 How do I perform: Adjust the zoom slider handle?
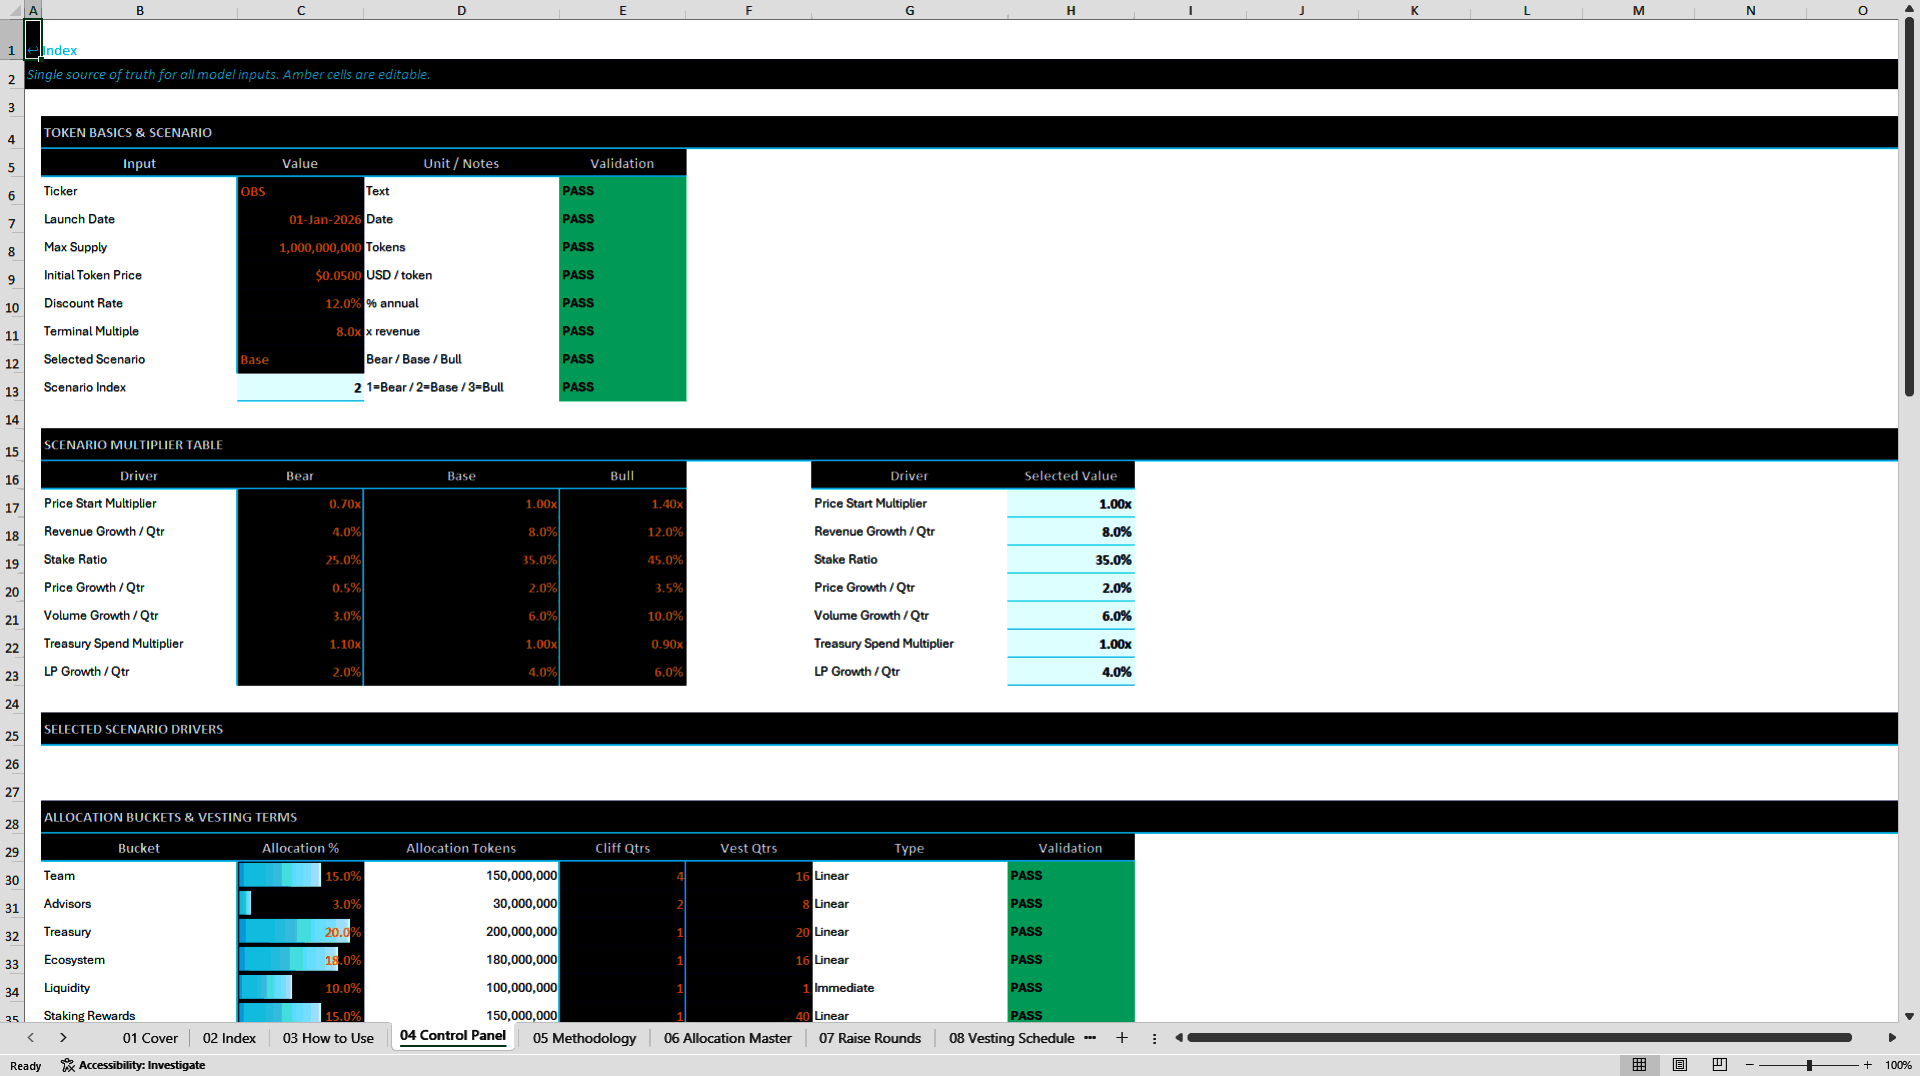click(x=1809, y=1065)
